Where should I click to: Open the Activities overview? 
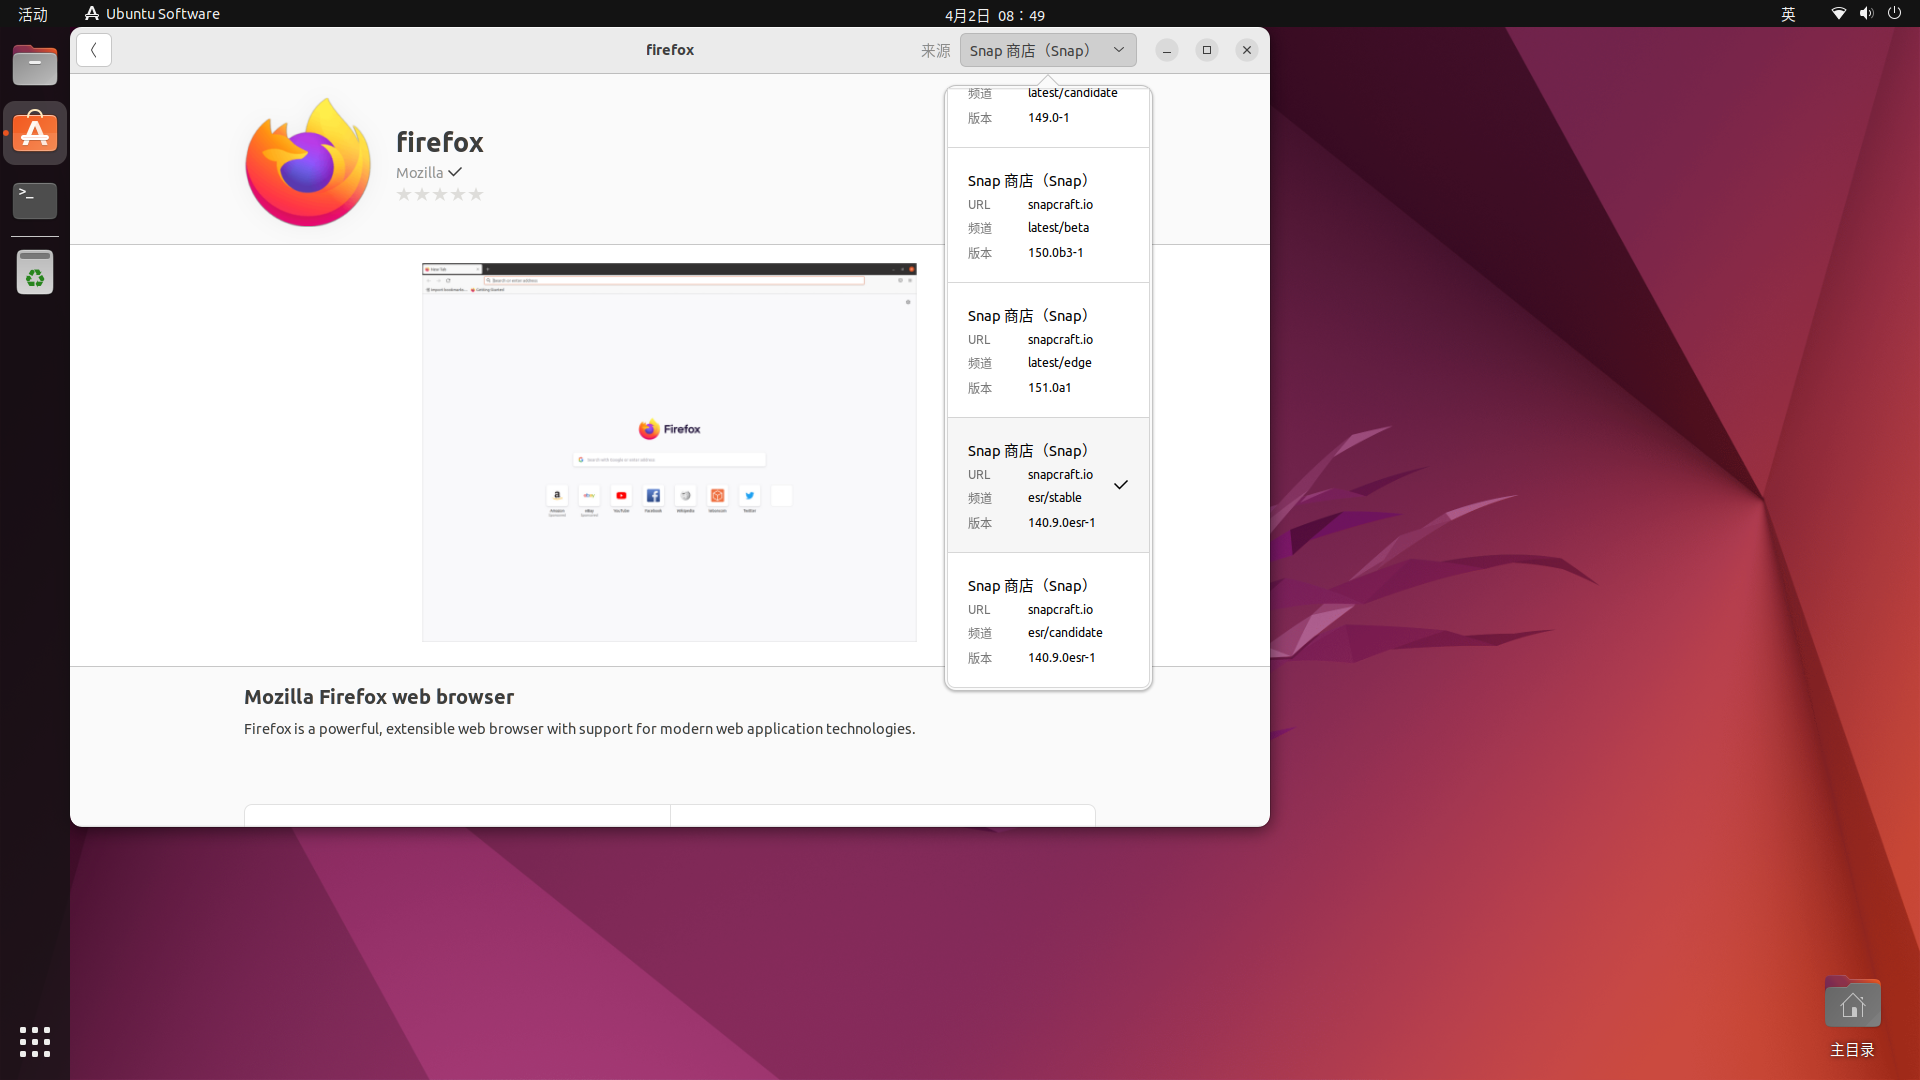pyautogui.click(x=33, y=14)
